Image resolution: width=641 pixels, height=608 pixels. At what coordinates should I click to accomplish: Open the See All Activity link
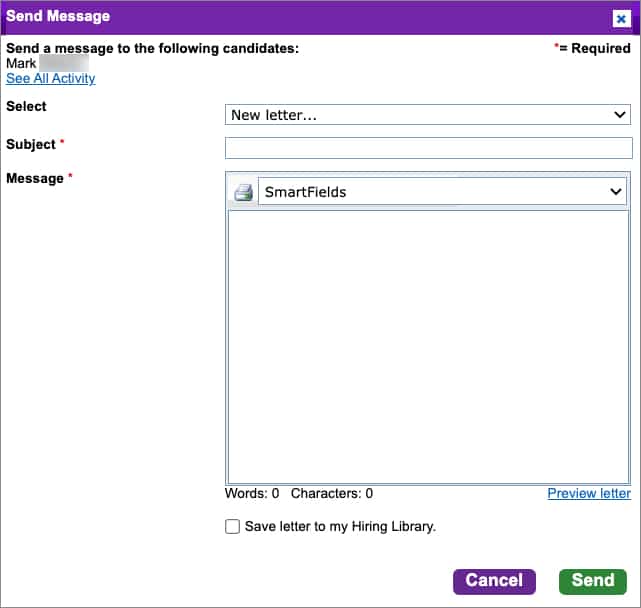51,79
